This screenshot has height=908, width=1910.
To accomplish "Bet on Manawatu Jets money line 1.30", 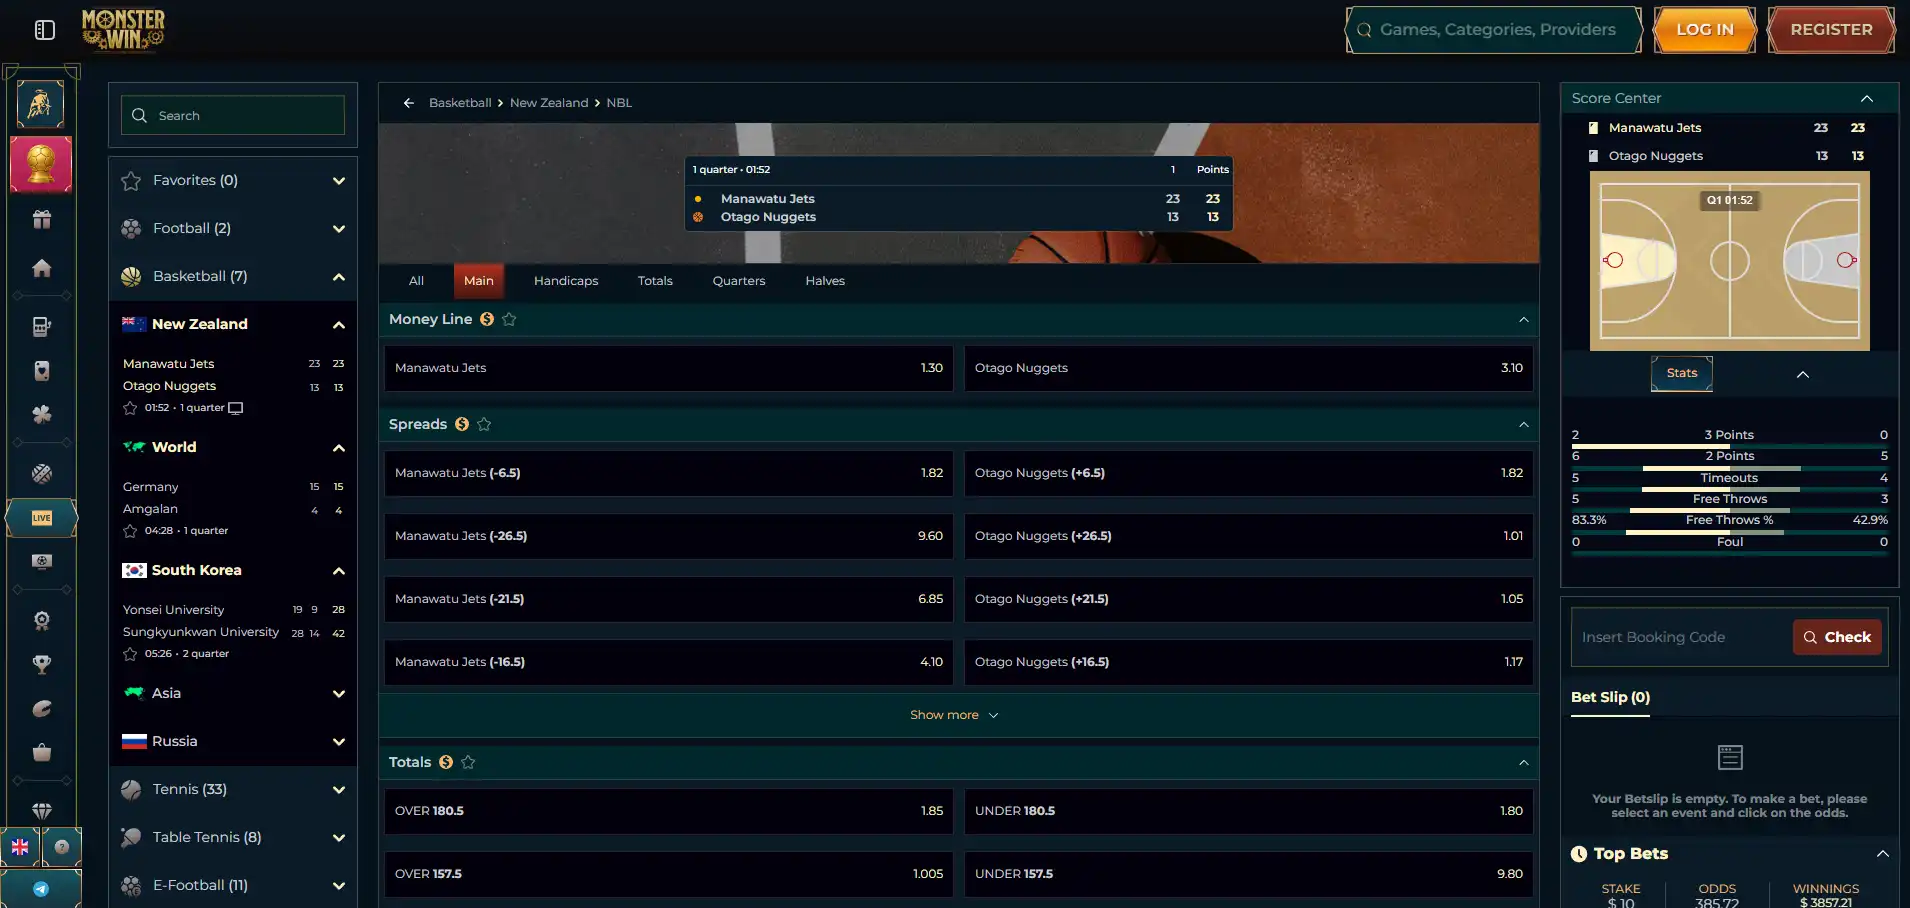I will click(669, 368).
